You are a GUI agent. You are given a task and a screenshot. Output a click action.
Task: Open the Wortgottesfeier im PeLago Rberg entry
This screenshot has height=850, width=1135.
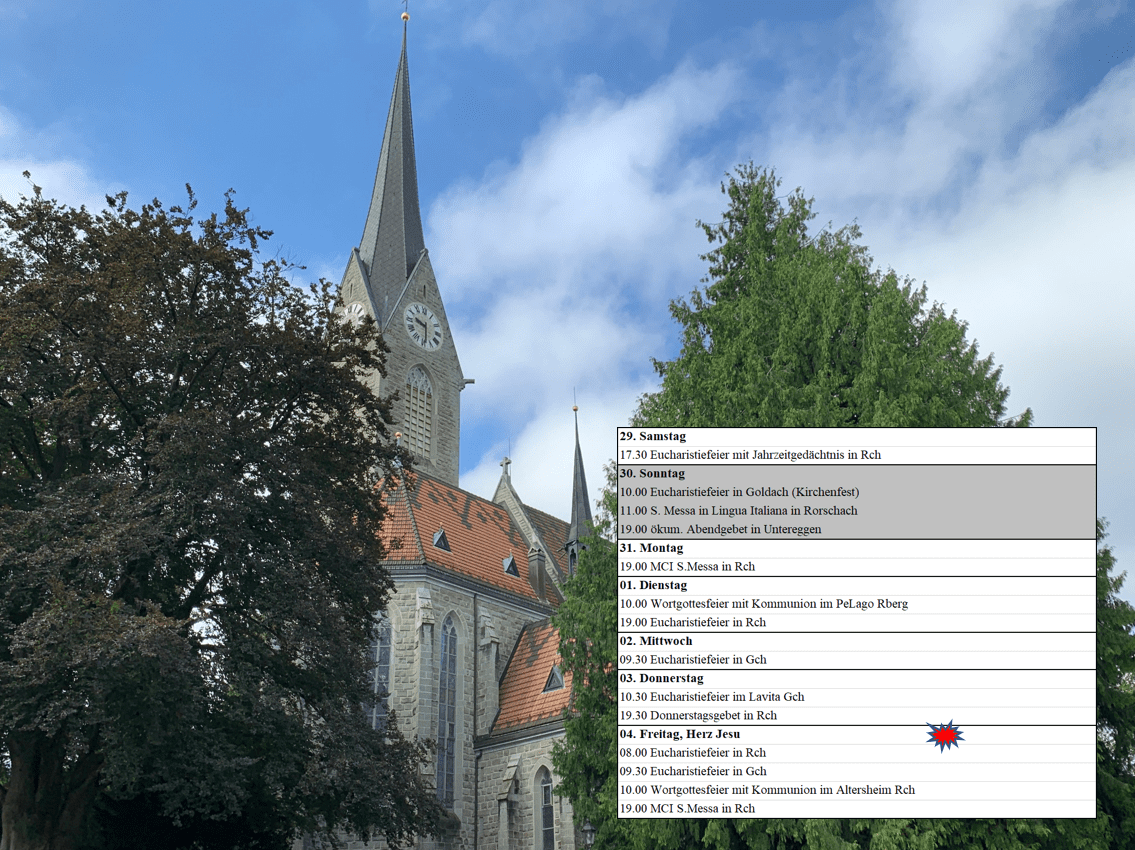764,604
